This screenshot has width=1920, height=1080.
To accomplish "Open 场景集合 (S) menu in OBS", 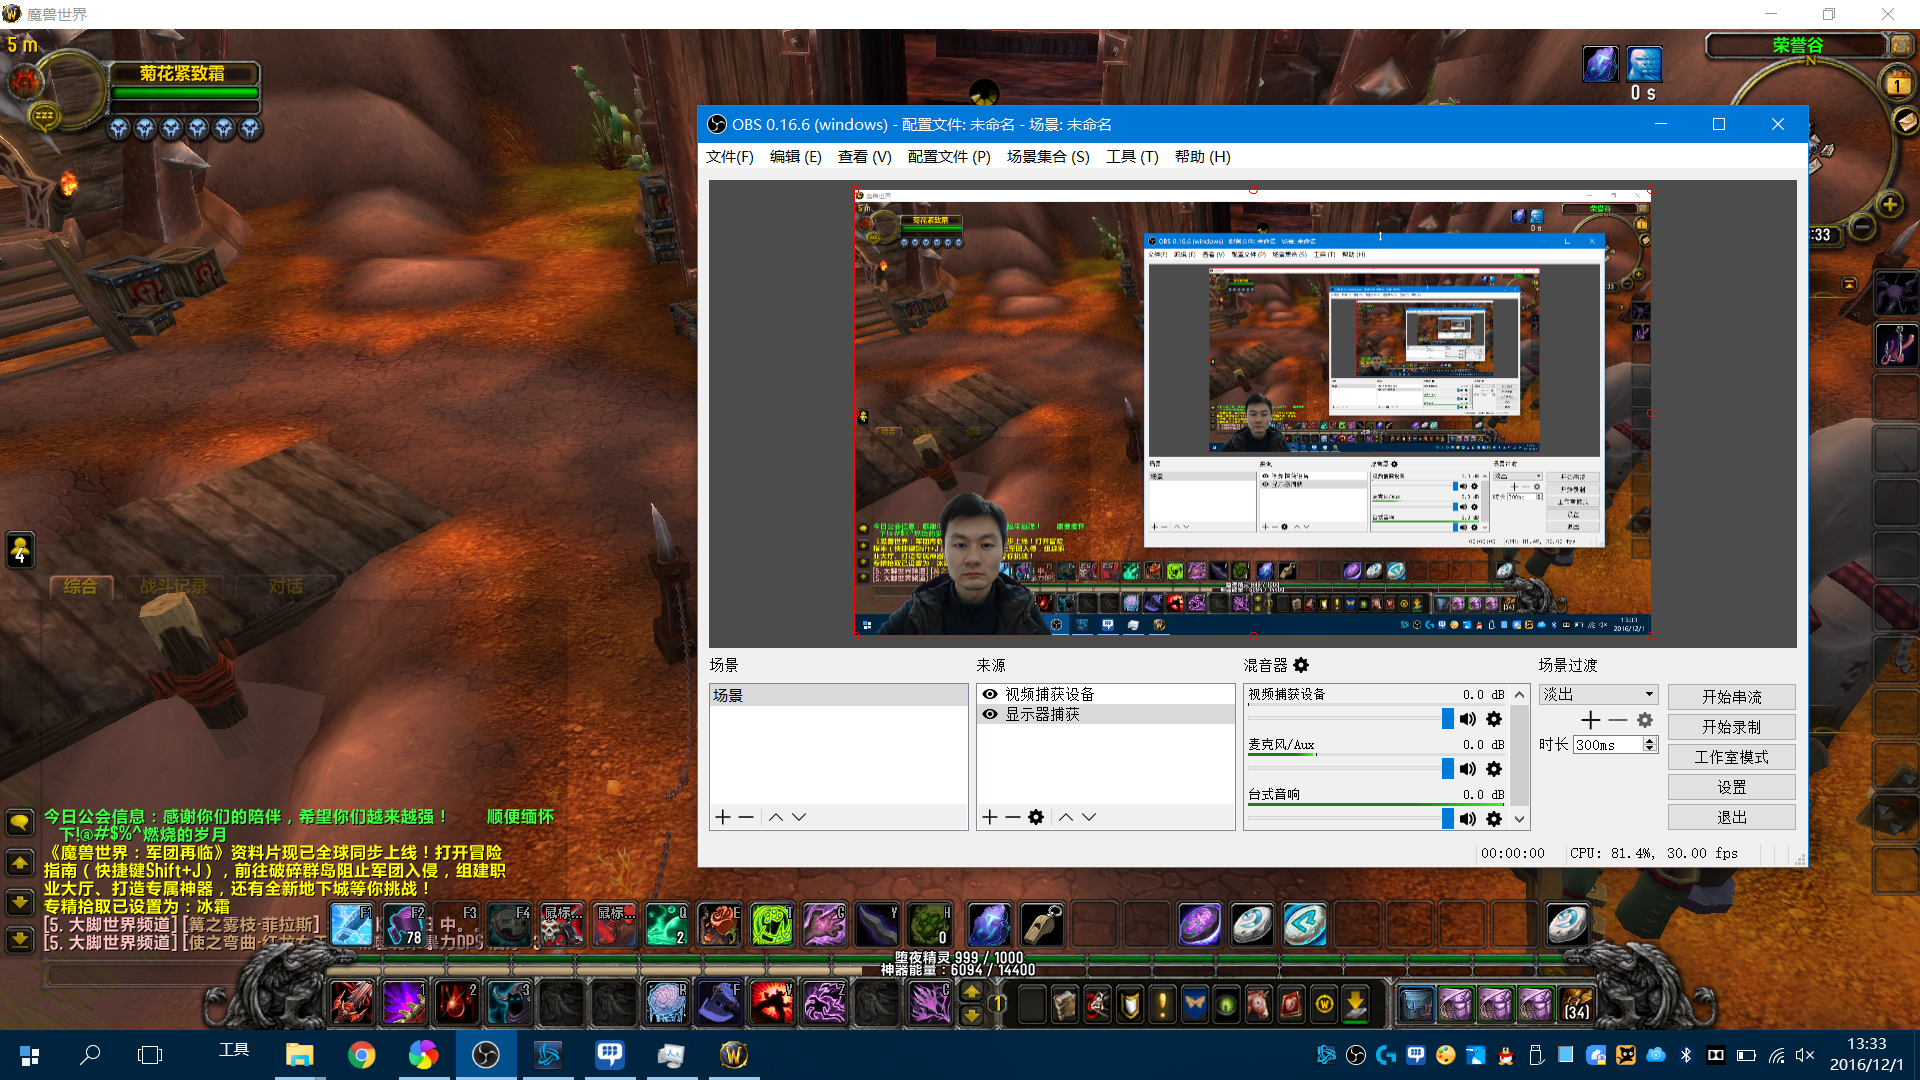I will pos(1047,157).
